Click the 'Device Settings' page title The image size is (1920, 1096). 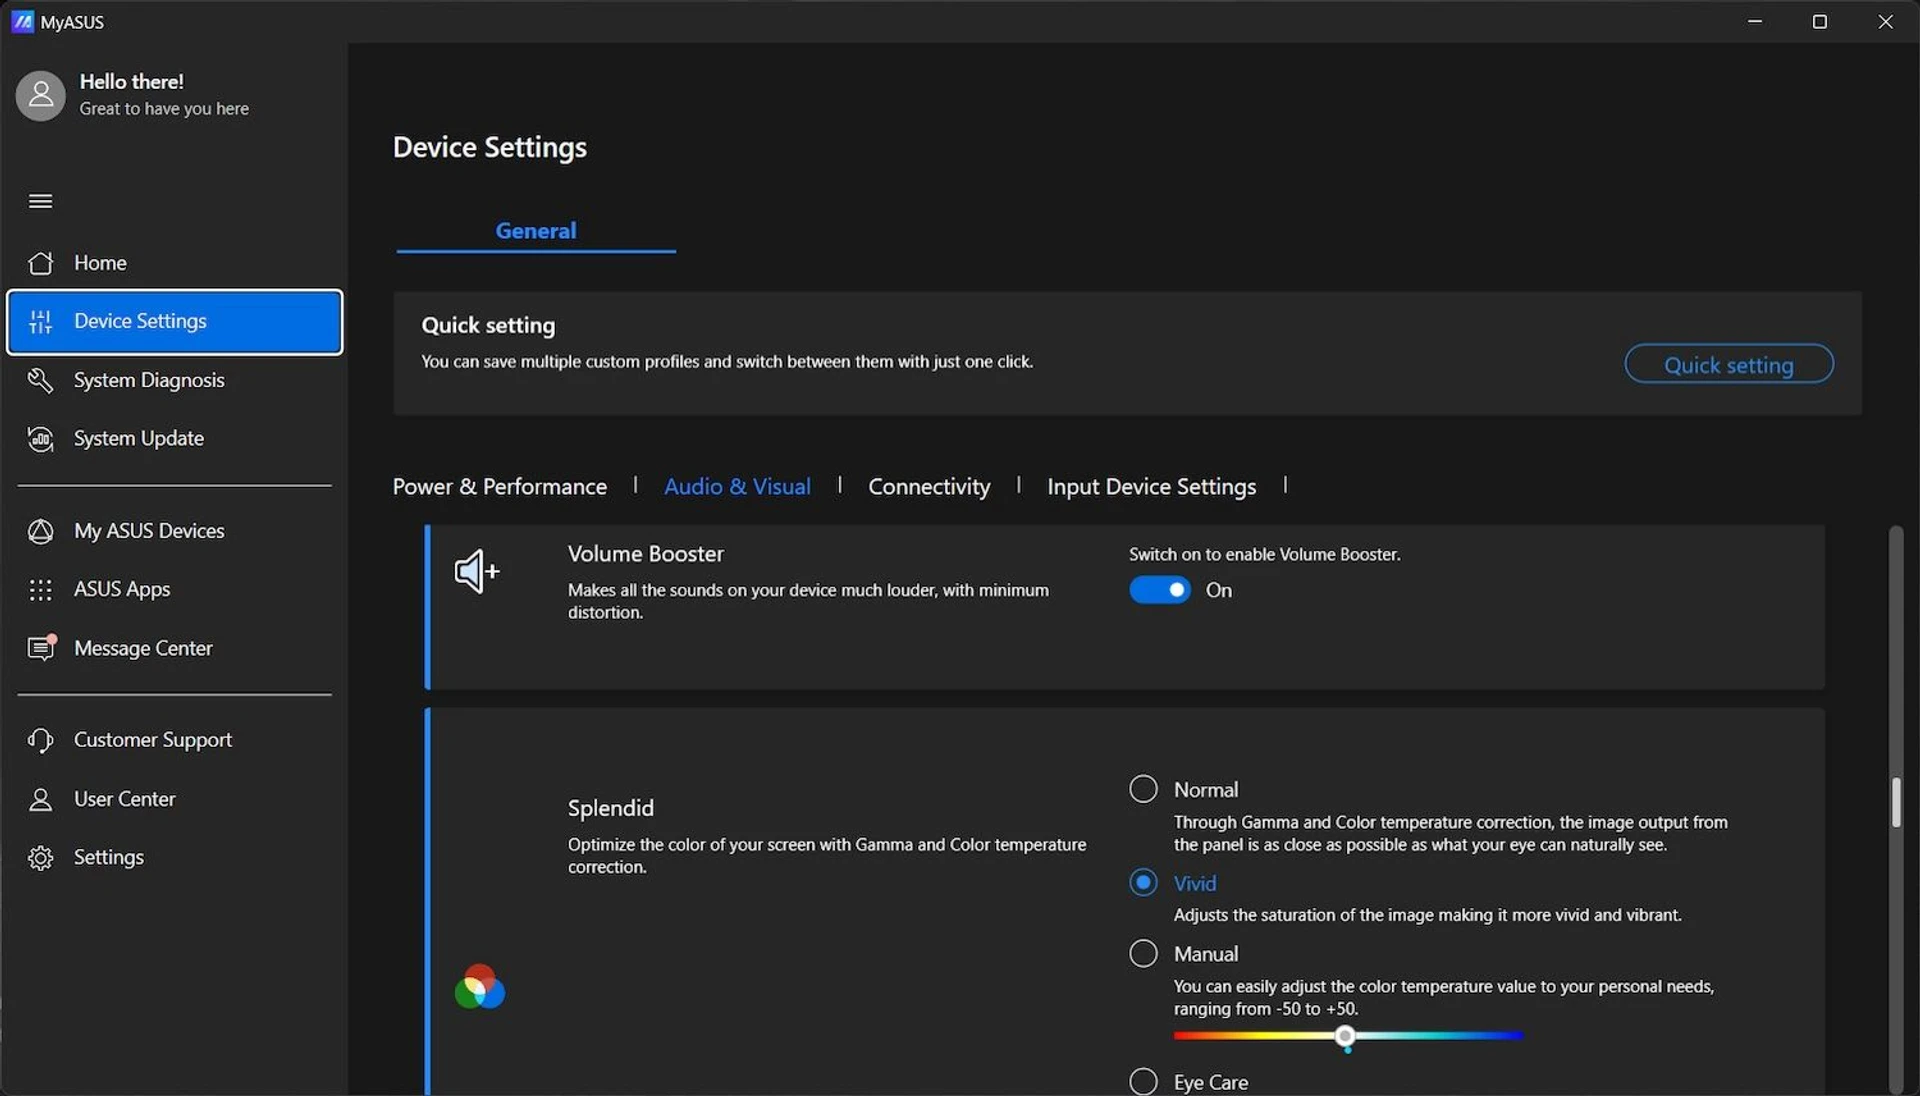coord(489,147)
